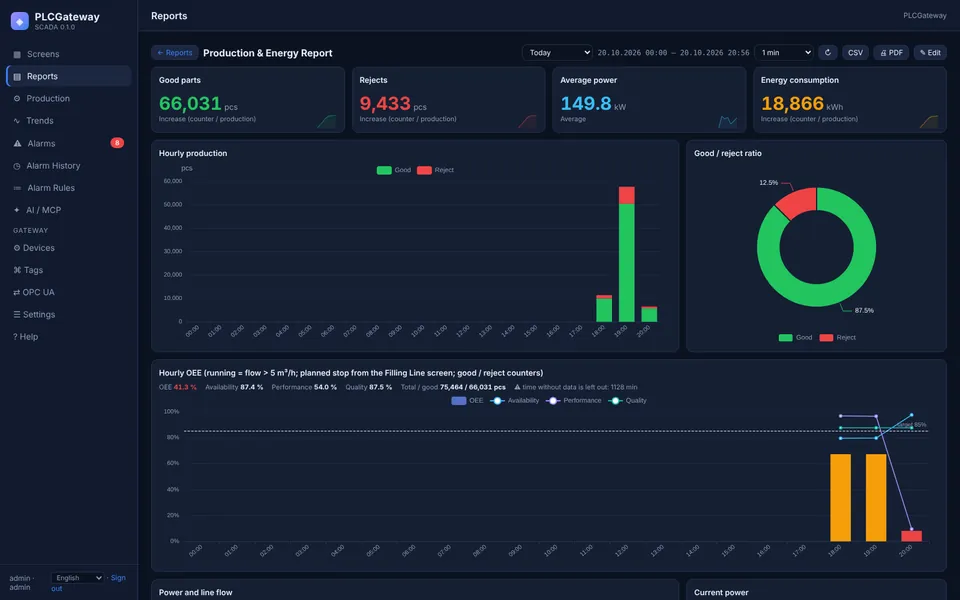The height and width of the screenshot is (600, 960).
Task: Click the Energy consumption sparkline icon
Action: pos(928,121)
